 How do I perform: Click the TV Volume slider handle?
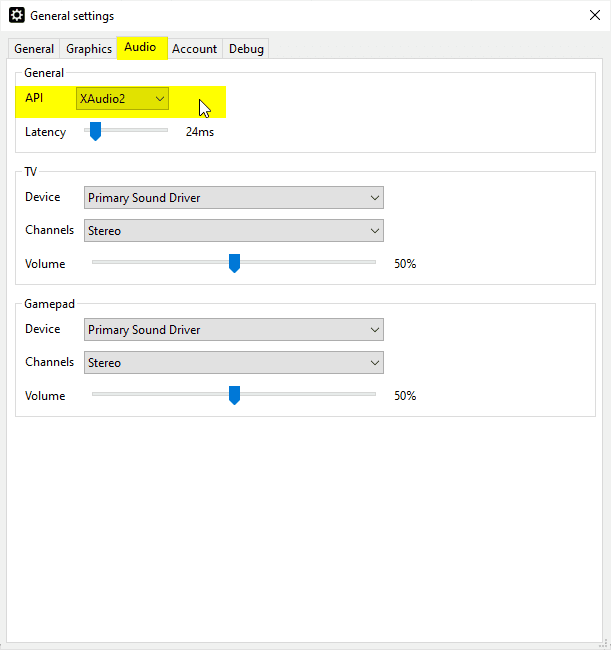point(234,263)
